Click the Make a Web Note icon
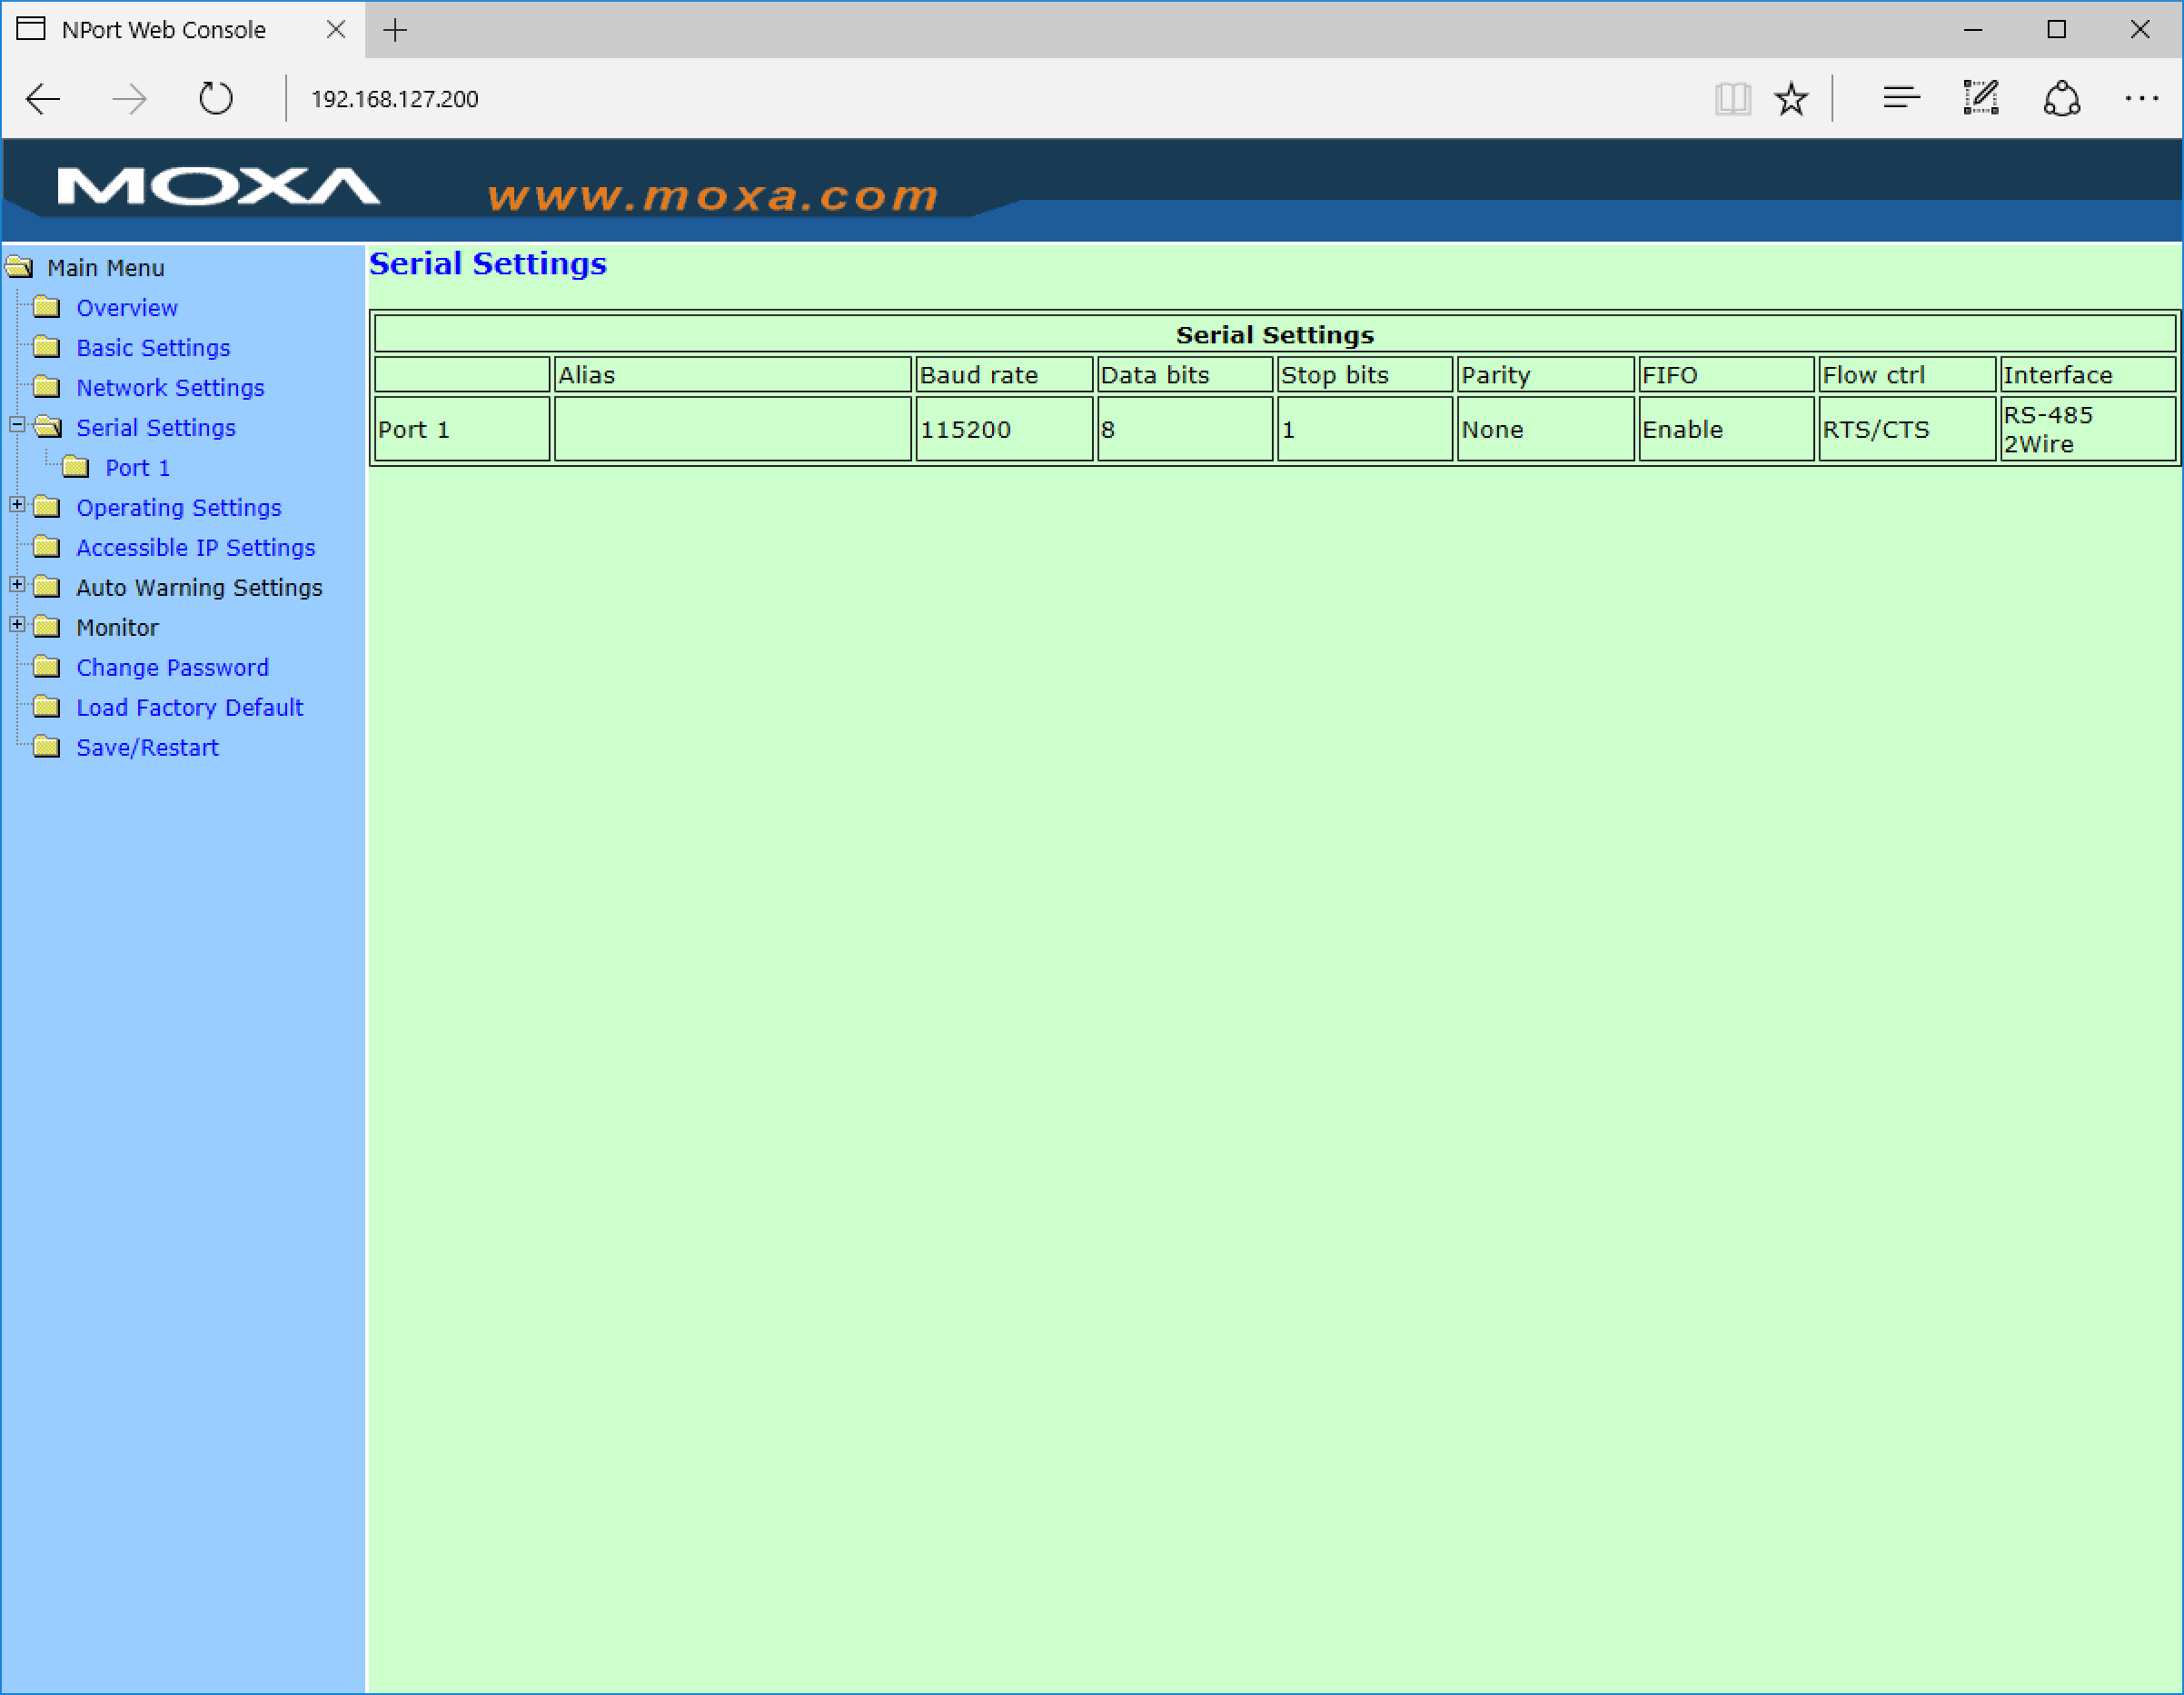 click(x=1980, y=98)
